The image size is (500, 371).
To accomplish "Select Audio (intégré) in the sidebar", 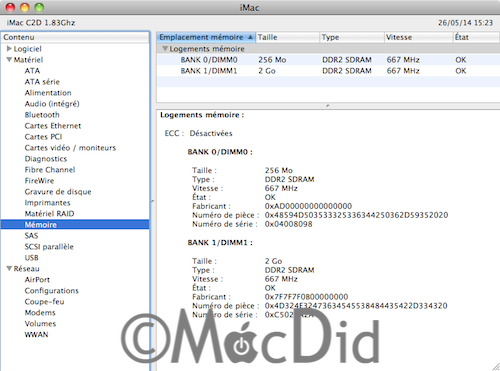I will click(52, 104).
